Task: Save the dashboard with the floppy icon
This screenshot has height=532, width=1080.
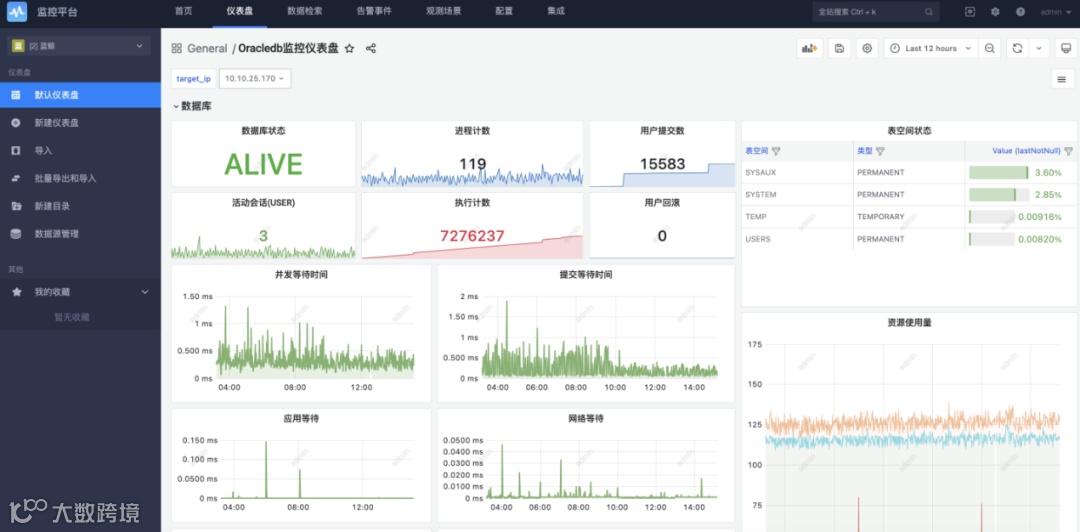Action: tap(839, 48)
